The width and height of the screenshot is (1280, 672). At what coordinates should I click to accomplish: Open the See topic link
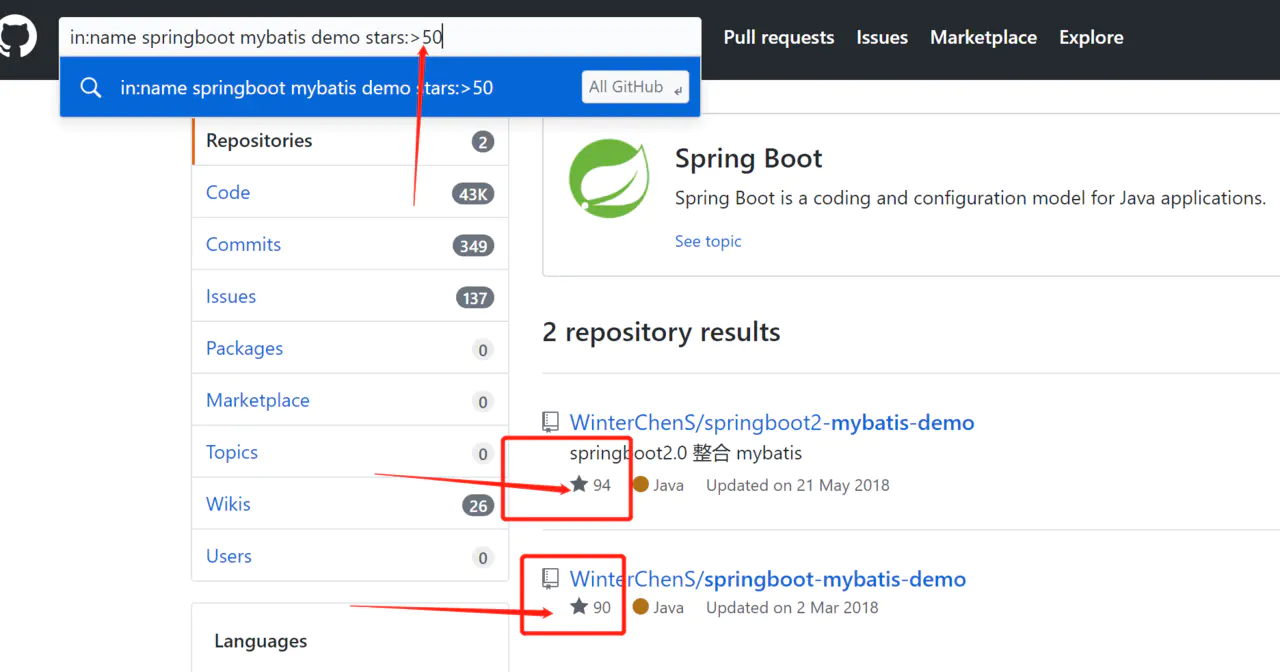708,241
